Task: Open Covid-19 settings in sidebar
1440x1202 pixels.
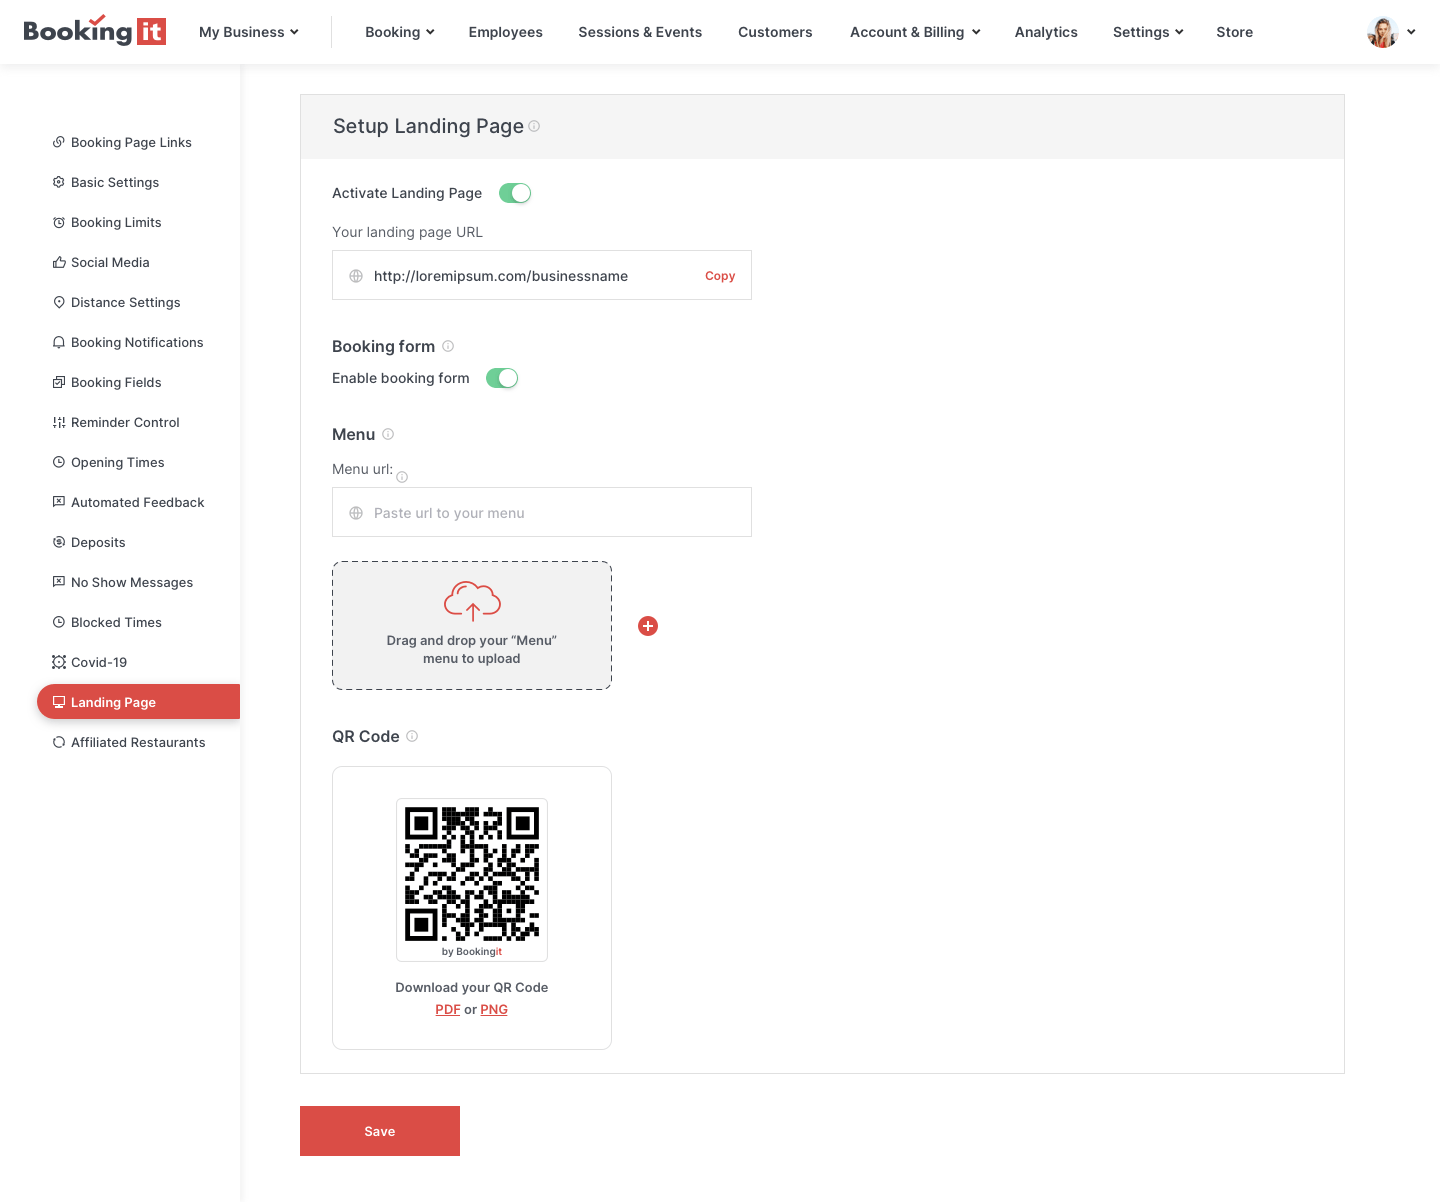Action: [x=99, y=662]
